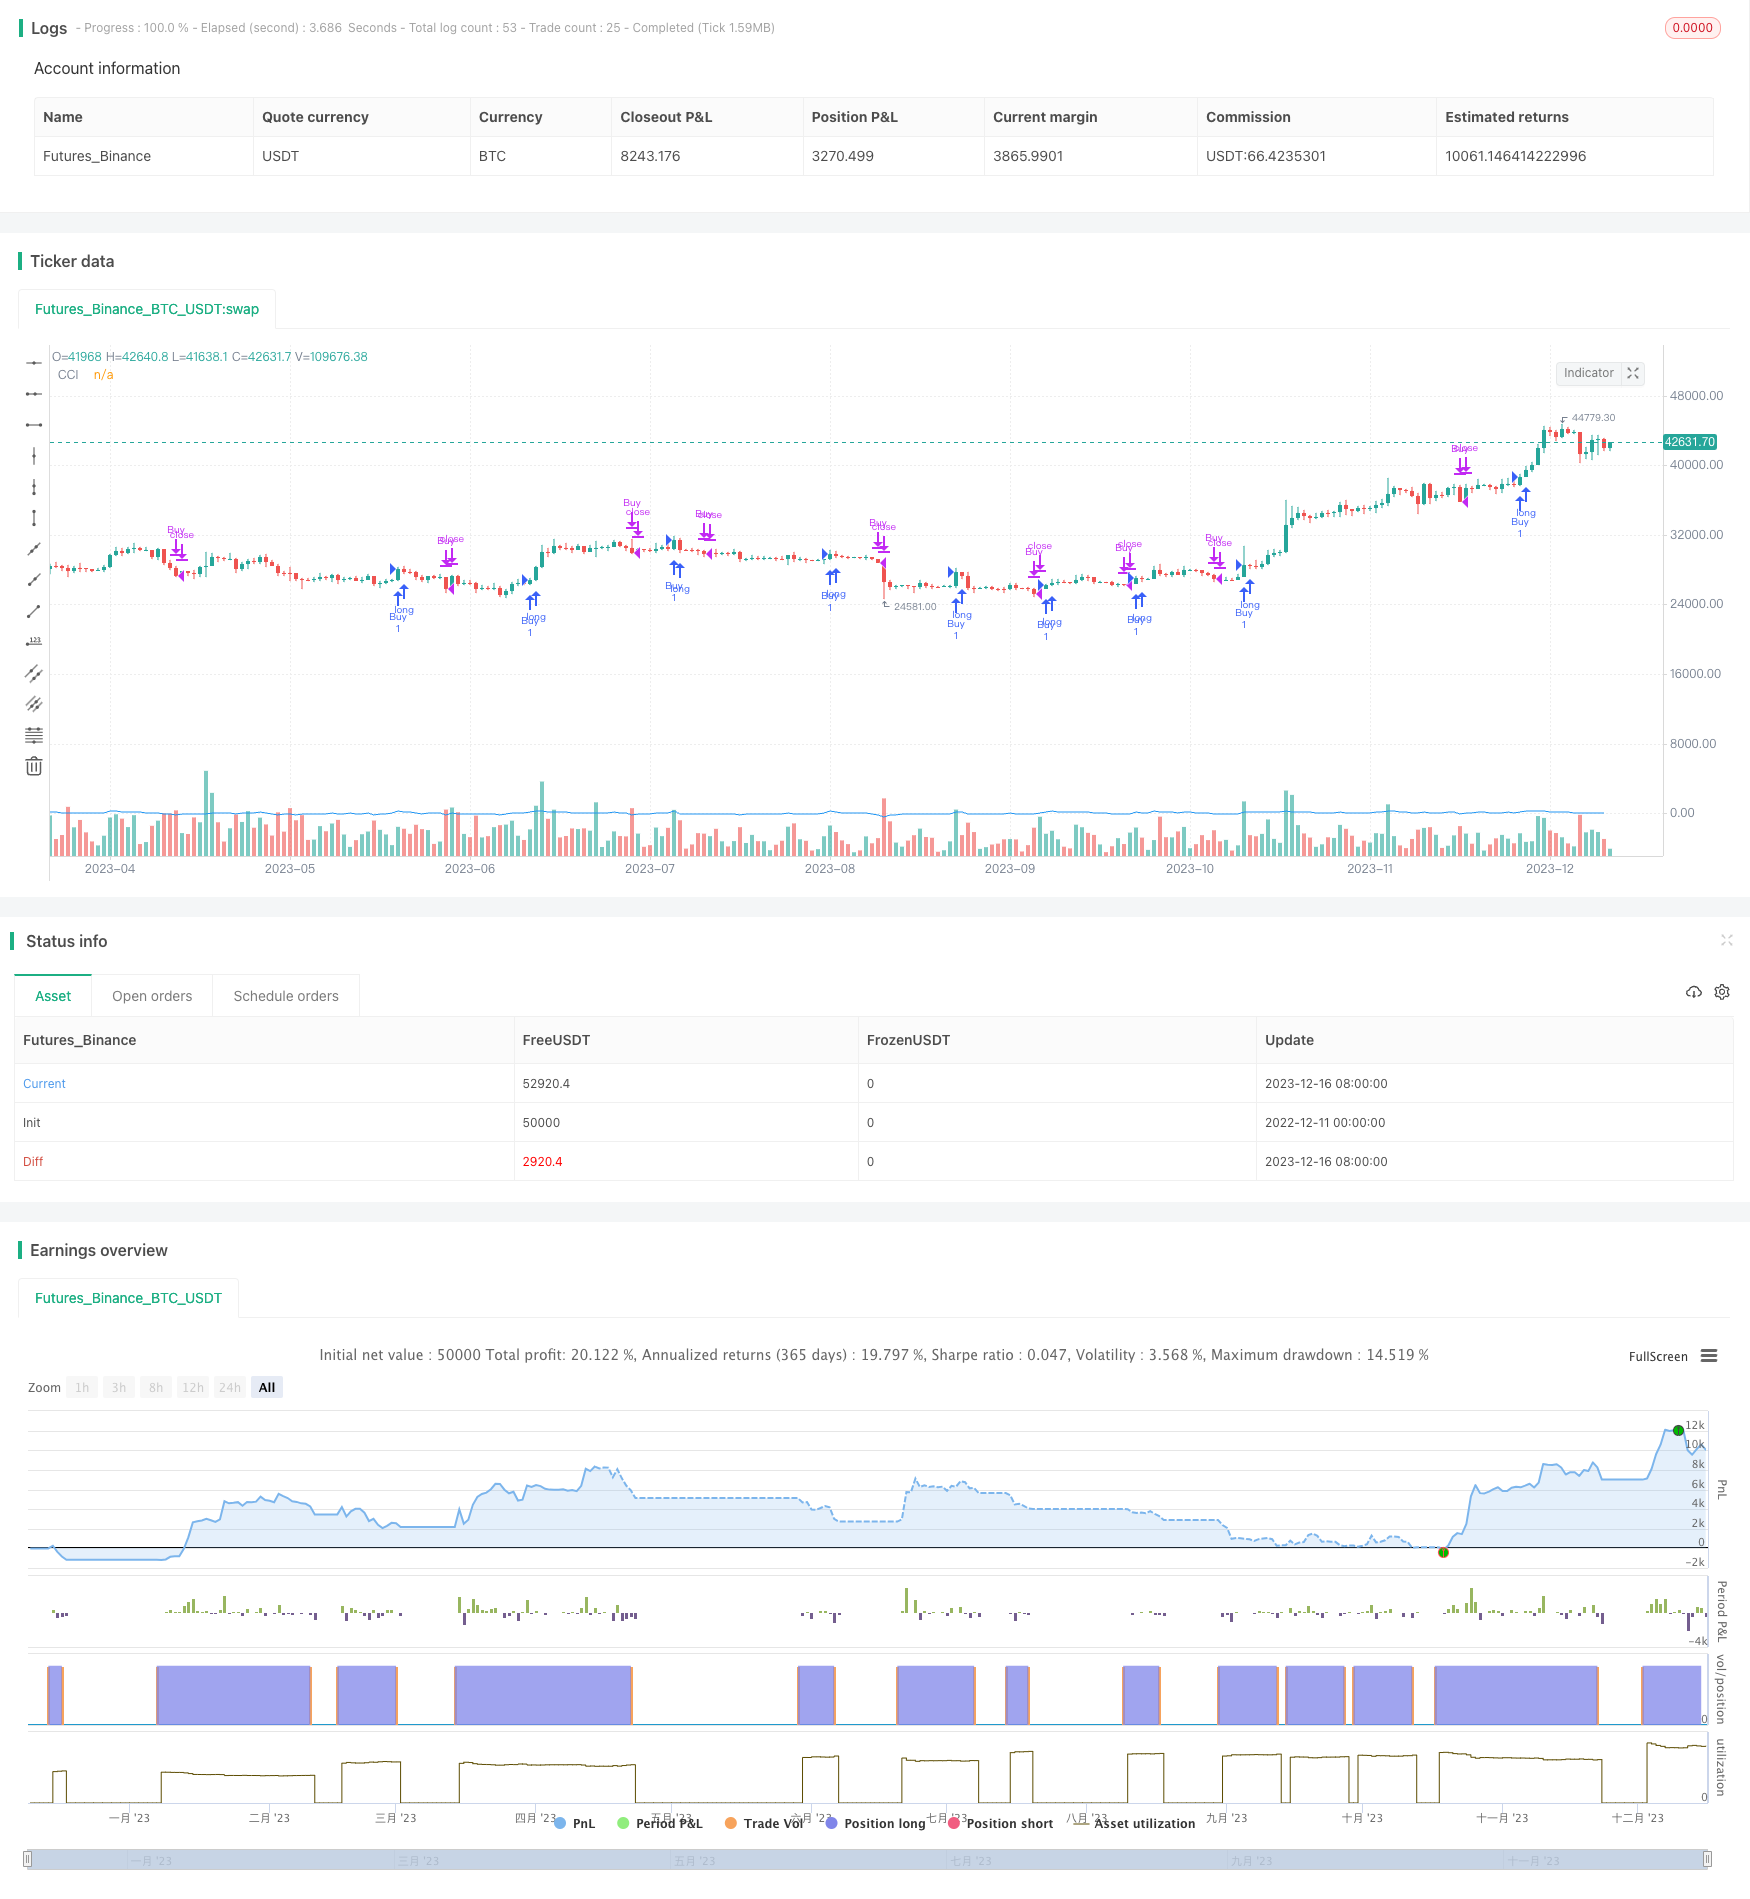Click the Estimated returns value 10061.146414222996

click(1515, 156)
